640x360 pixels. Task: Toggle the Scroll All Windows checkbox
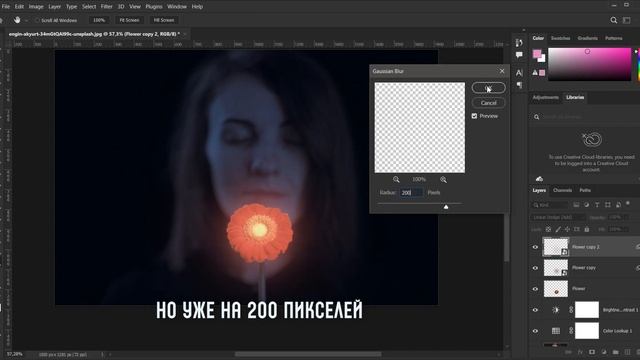(x=37, y=20)
